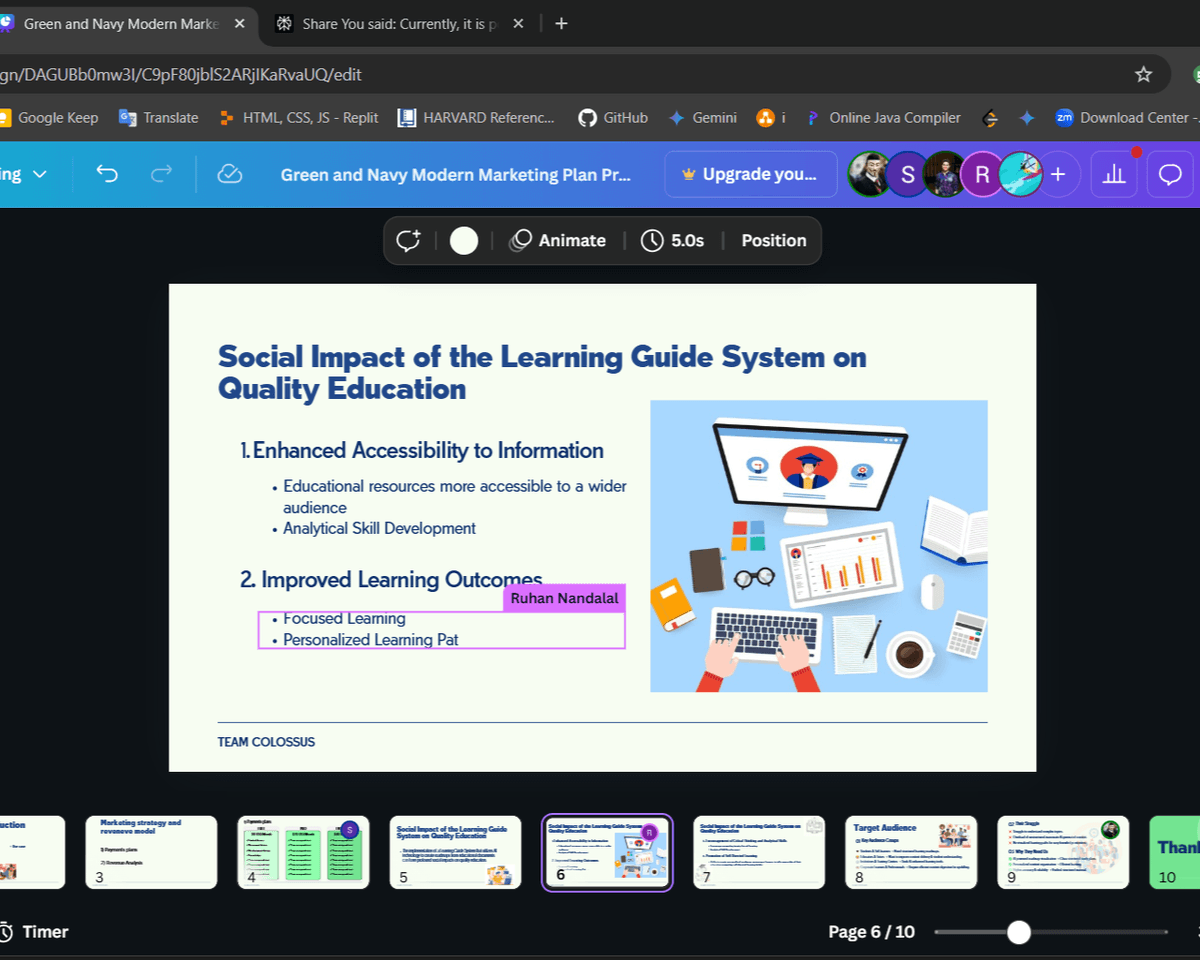1200x960 pixels.
Task: Click the slide title Social Impact heading
Action: (542, 372)
